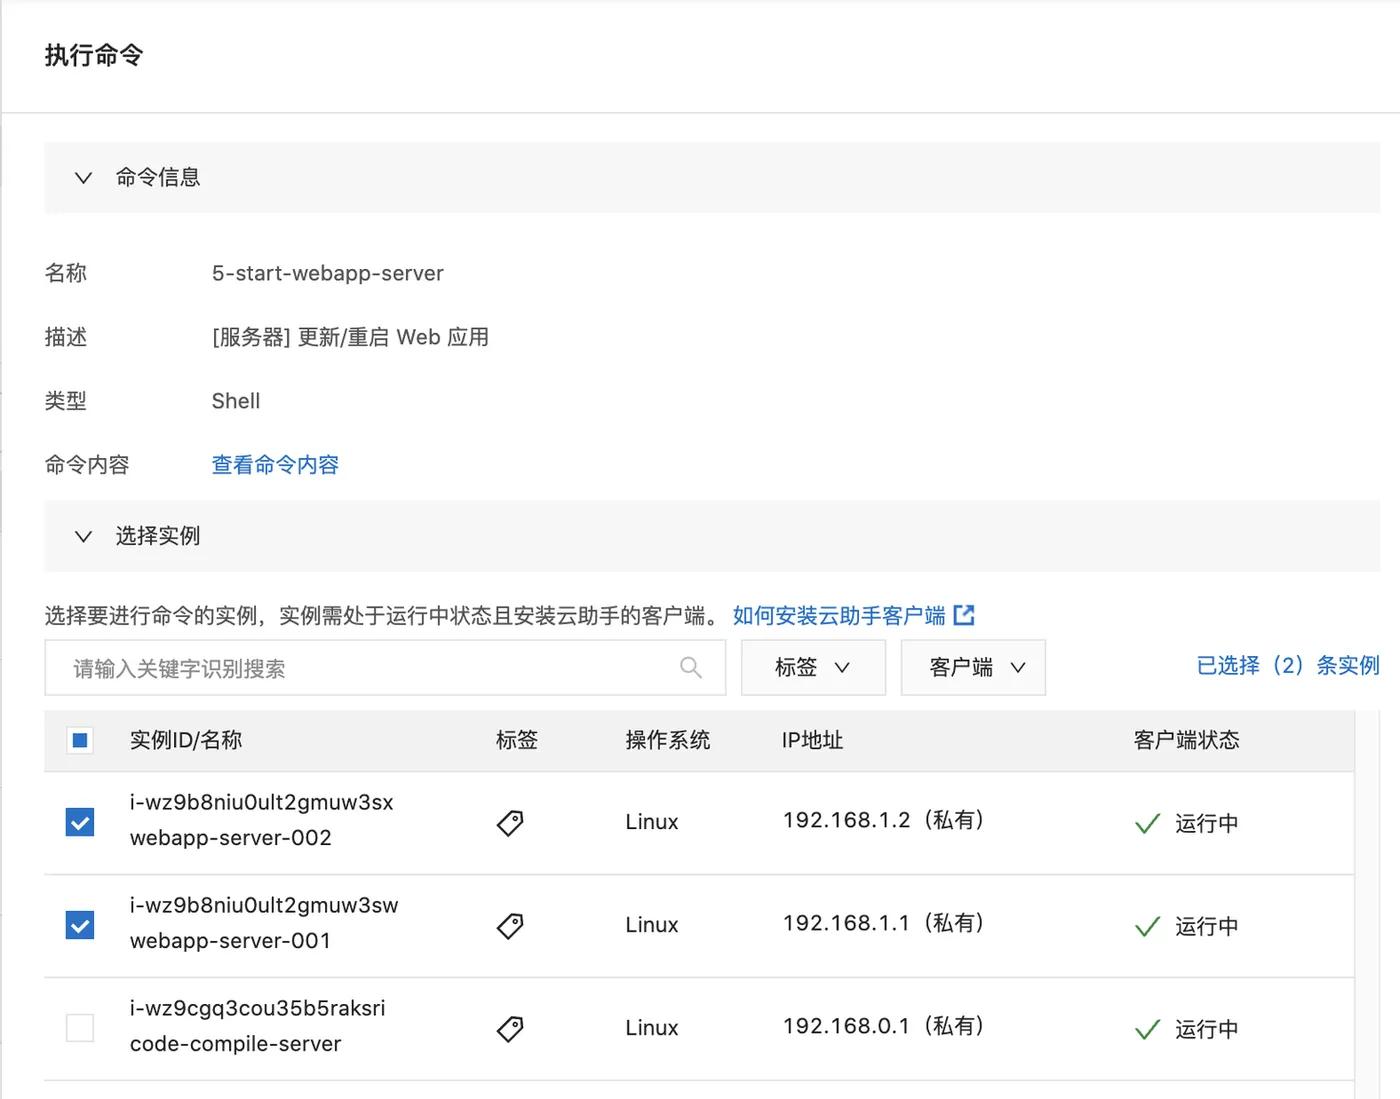
Task: Click the type value Shell
Action: click(236, 401)
